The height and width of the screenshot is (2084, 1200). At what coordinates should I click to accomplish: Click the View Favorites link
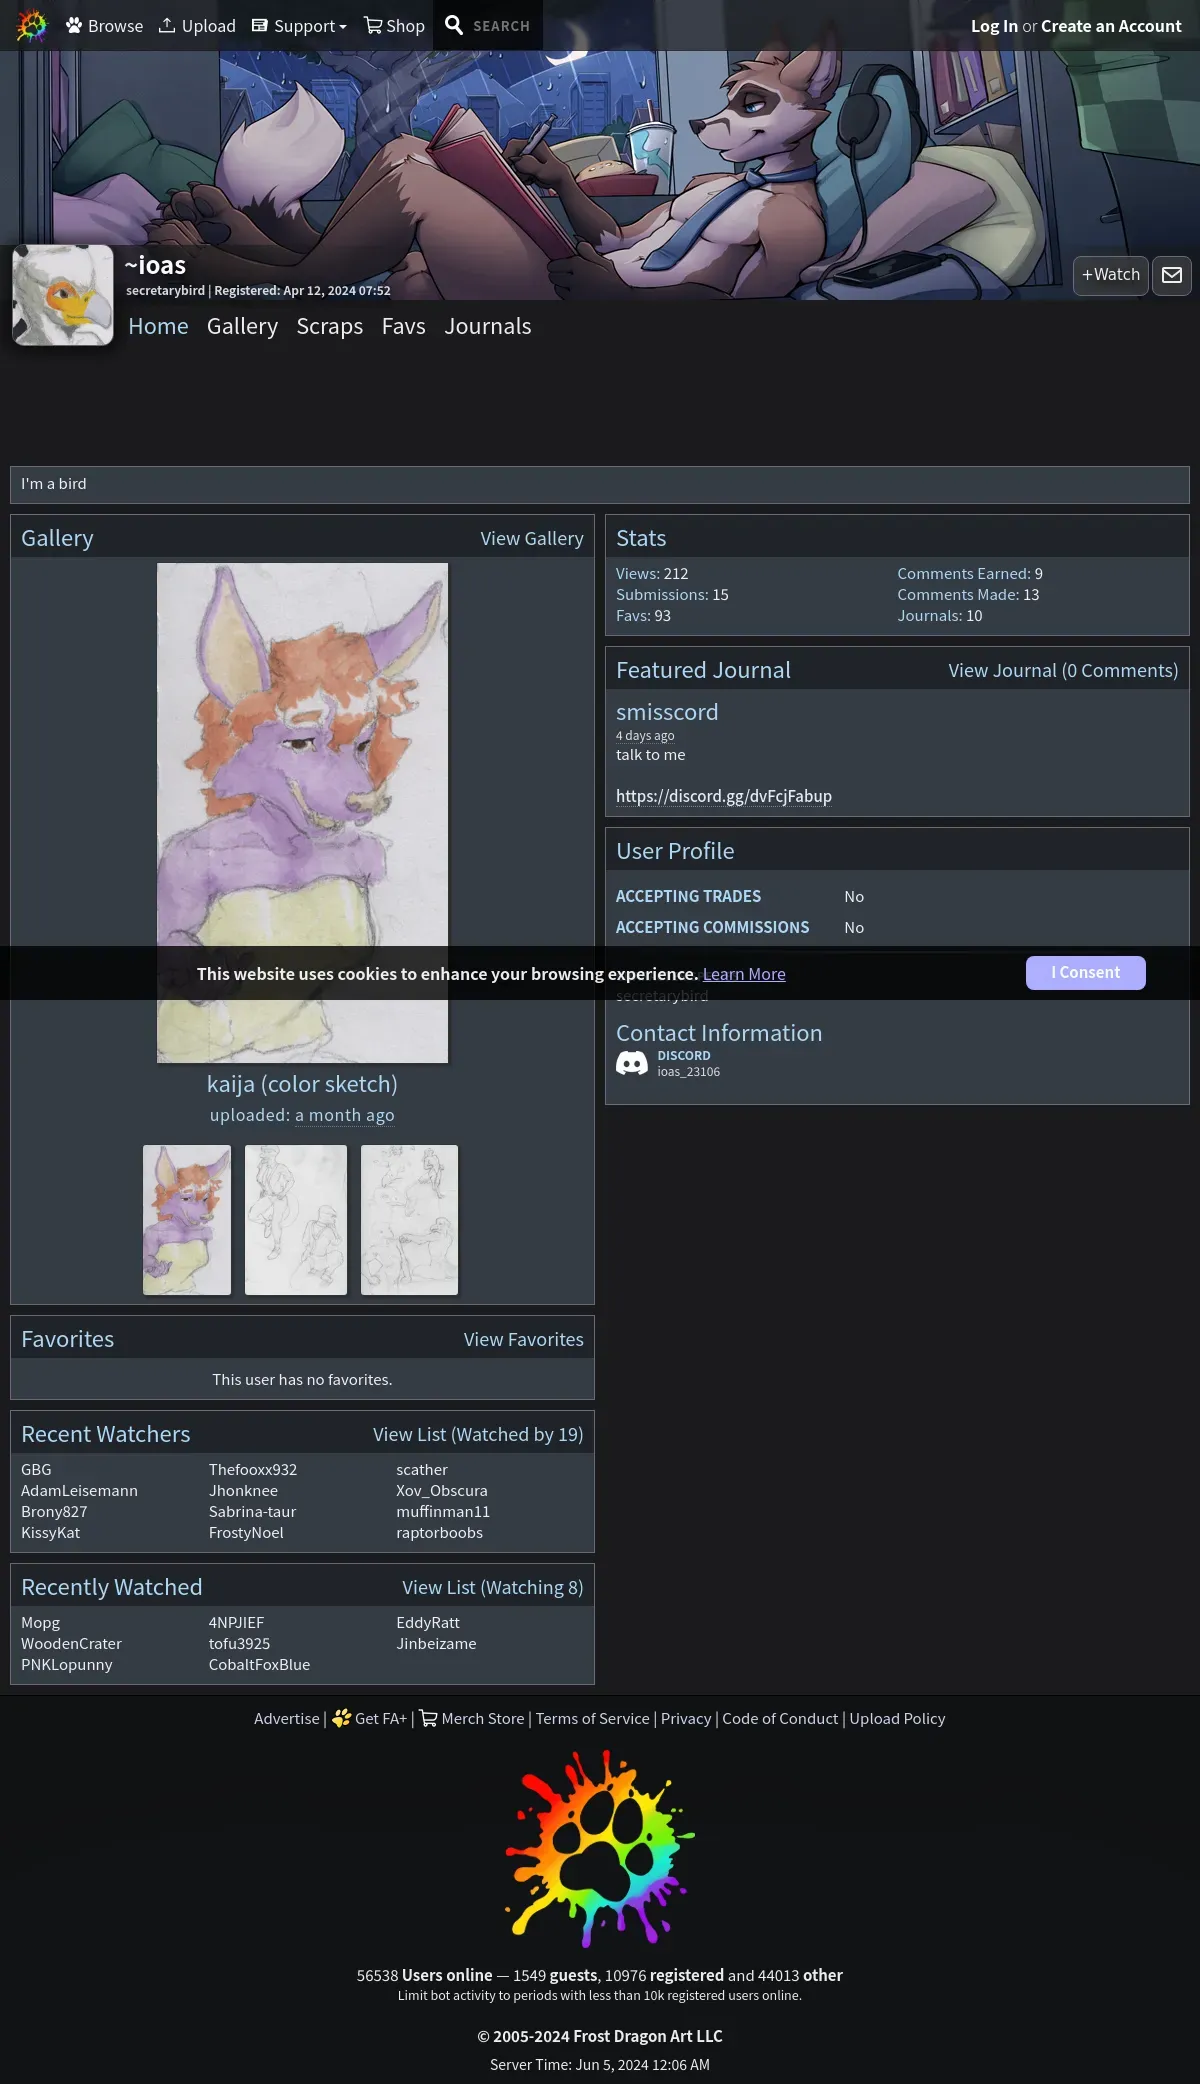[524, 1339]
